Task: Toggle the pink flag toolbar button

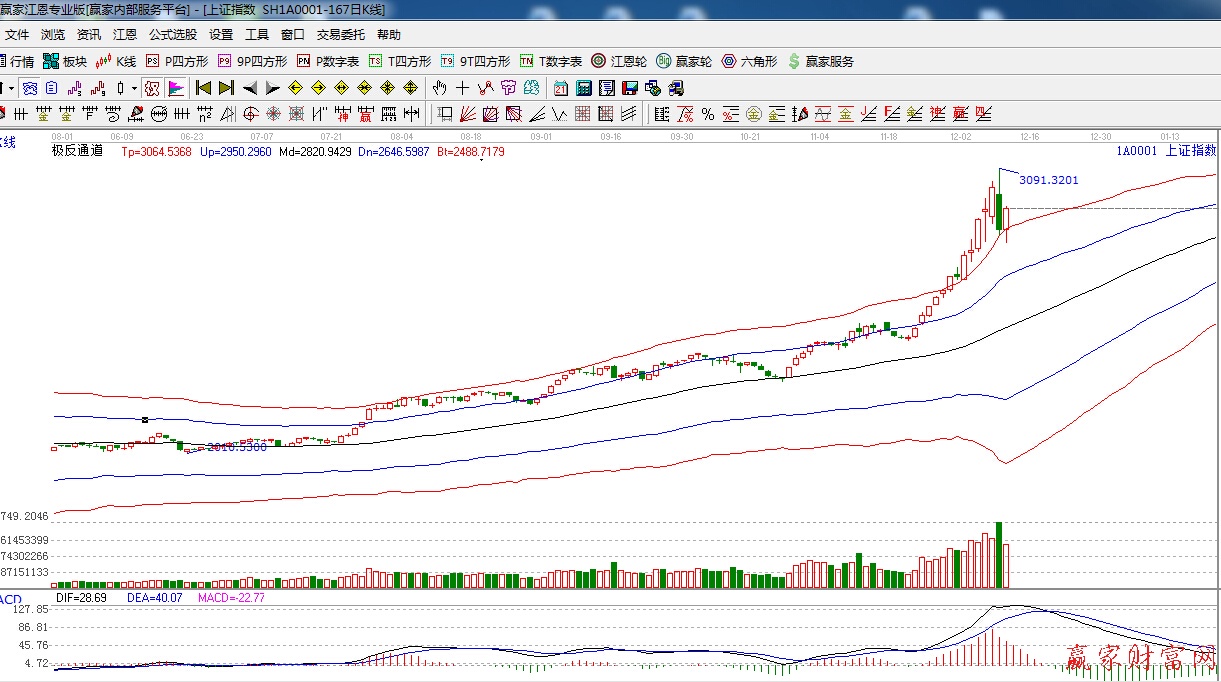Action: [x=176, y=88]
